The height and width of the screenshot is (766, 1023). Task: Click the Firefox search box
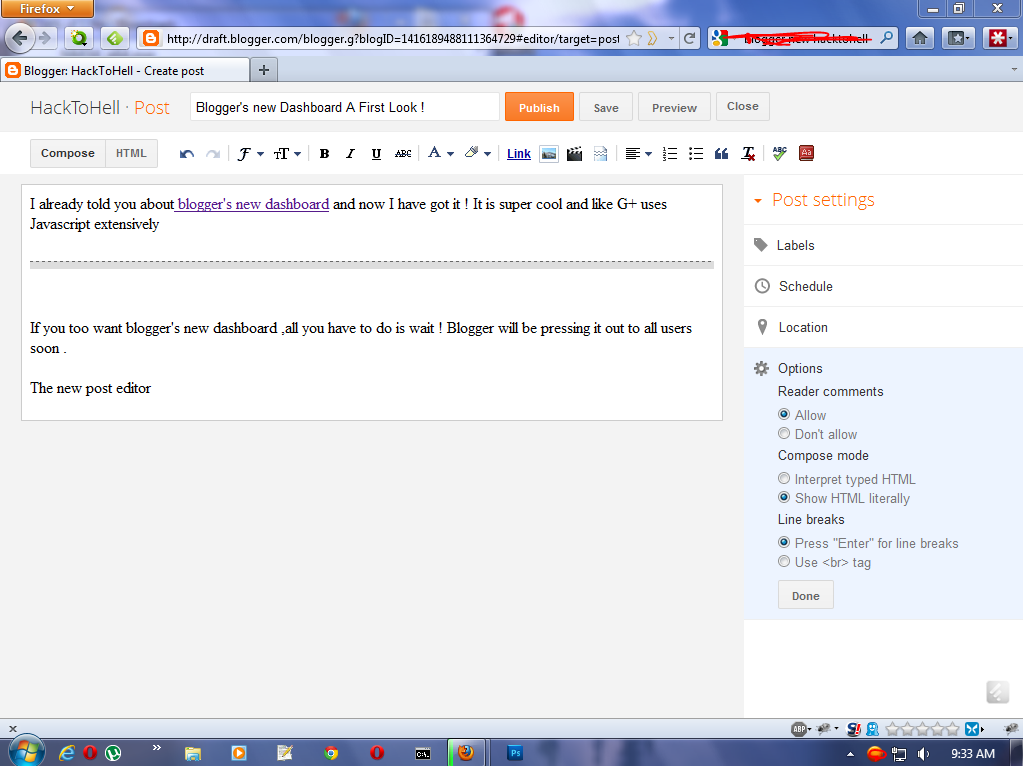[802, 38]
